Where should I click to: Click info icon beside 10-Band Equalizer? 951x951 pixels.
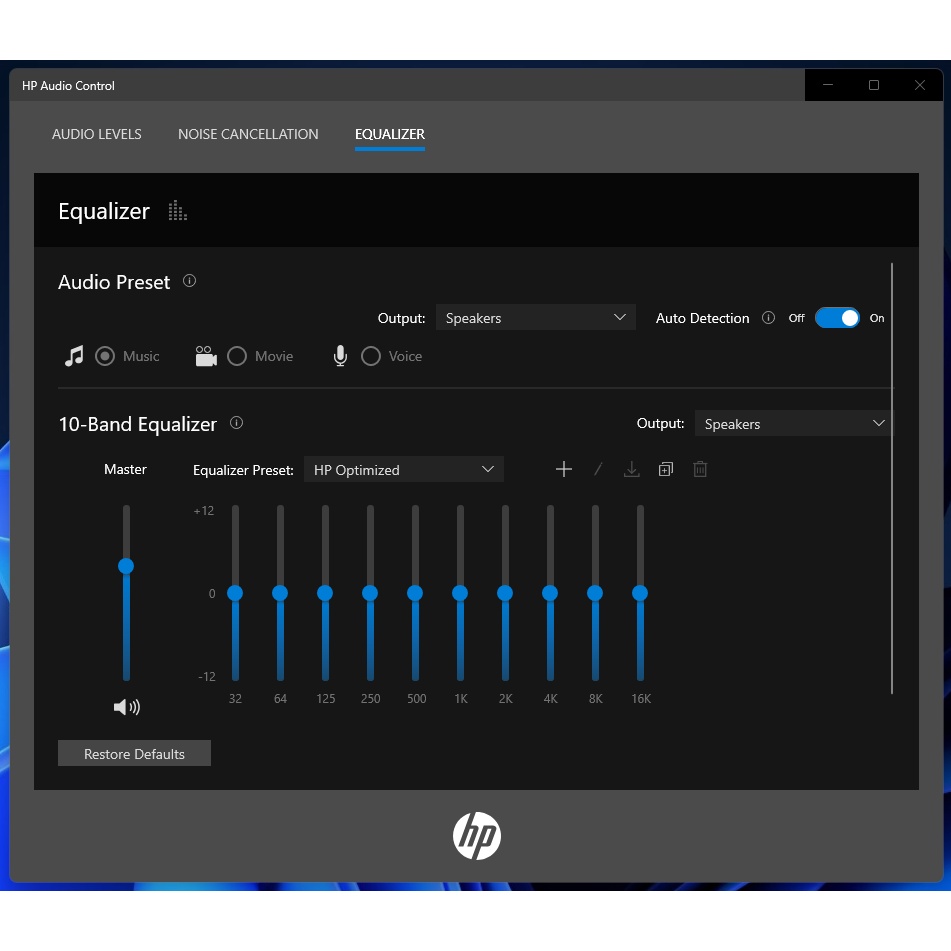tap(236, 423)
